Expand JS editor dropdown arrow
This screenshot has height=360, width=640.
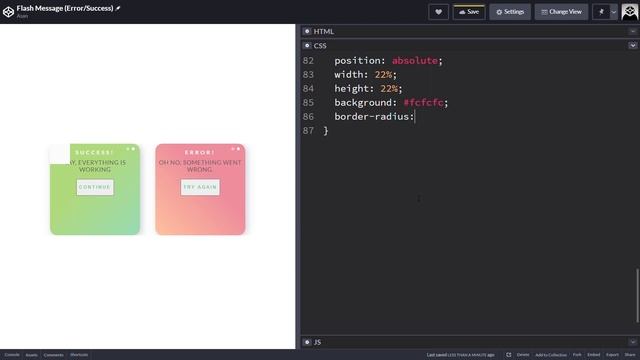633,342
